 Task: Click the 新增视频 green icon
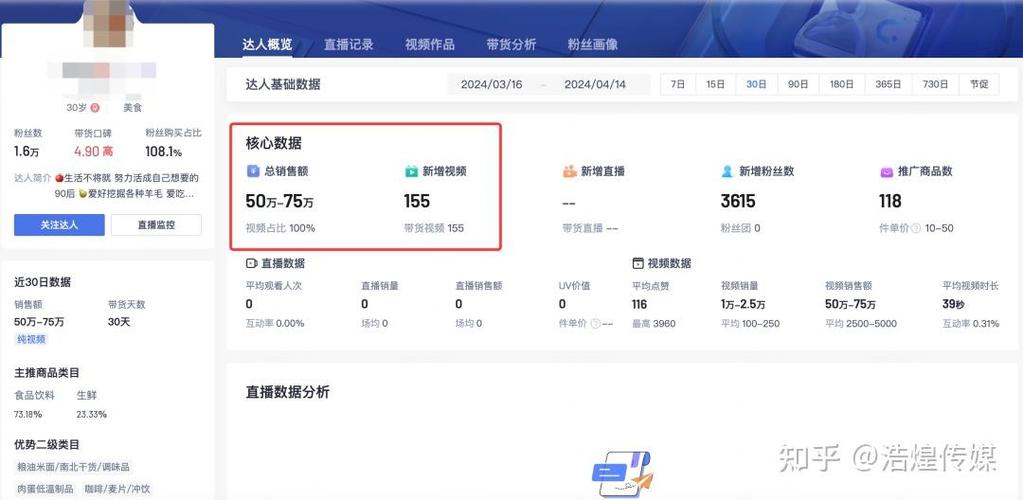pyautogui.click(x=411, y=171)
